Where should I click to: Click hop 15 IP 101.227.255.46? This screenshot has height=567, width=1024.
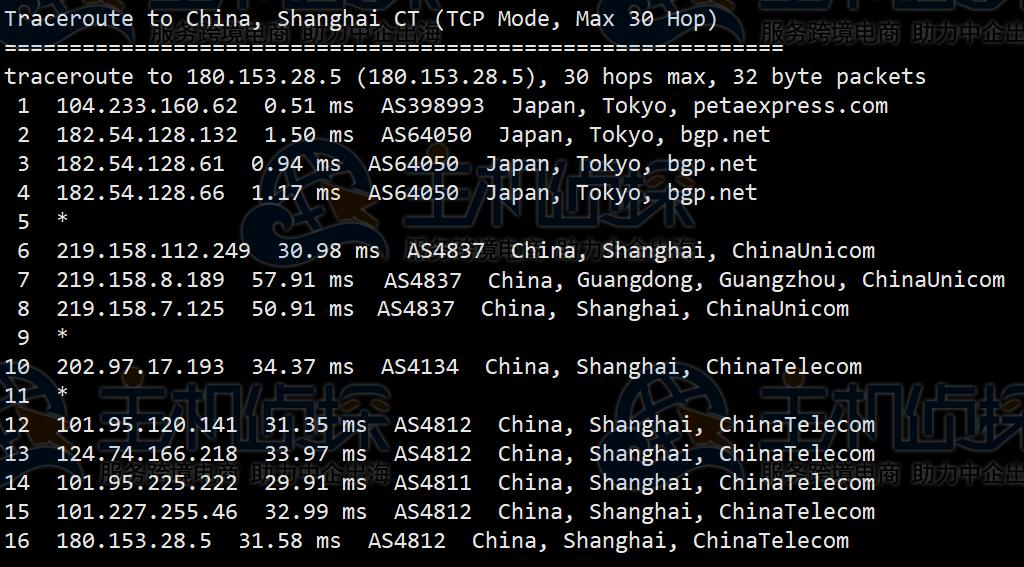[147, 511]
